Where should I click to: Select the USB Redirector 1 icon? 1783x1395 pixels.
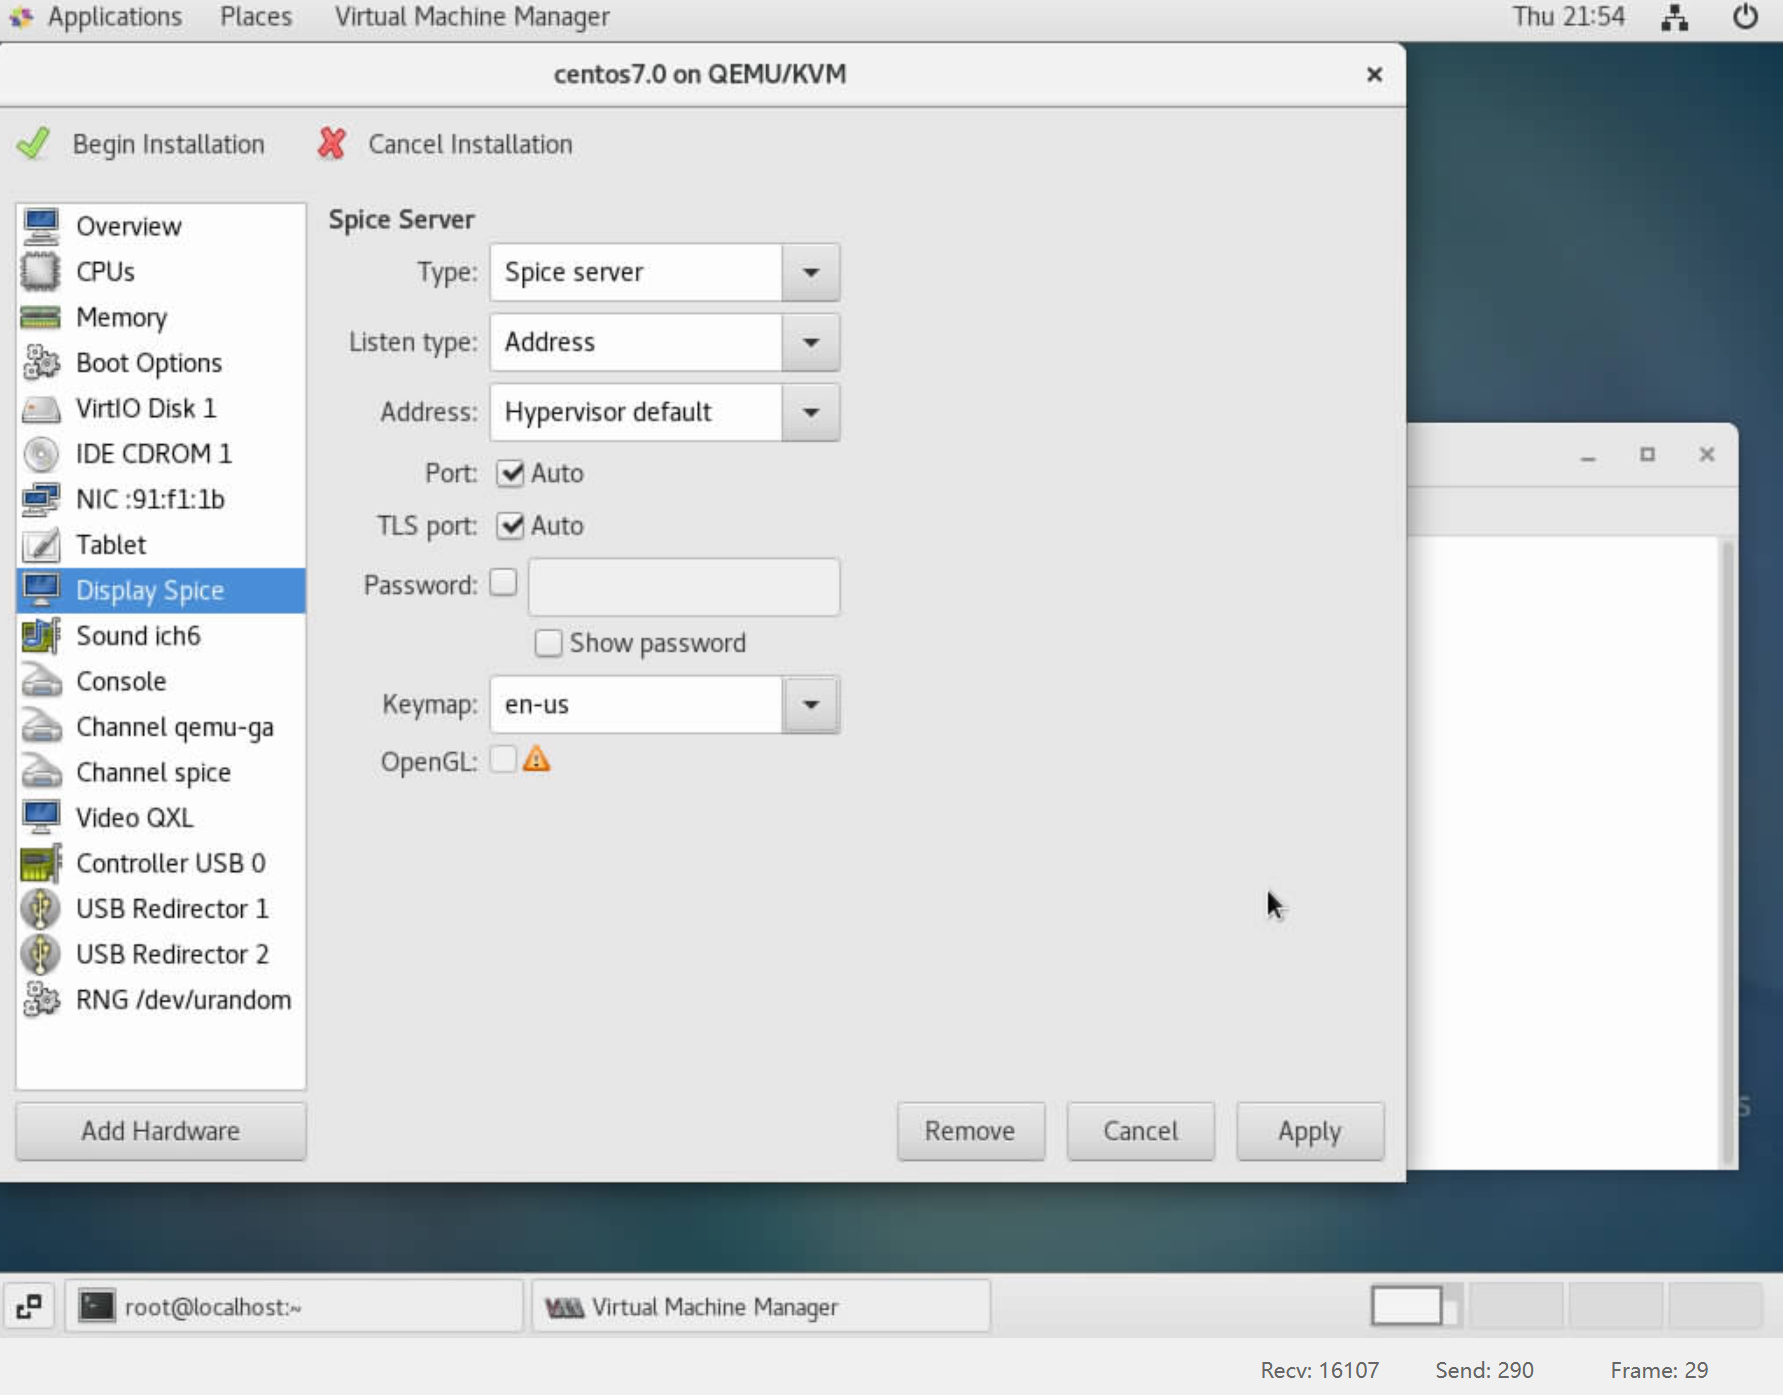tap(40, 909)
